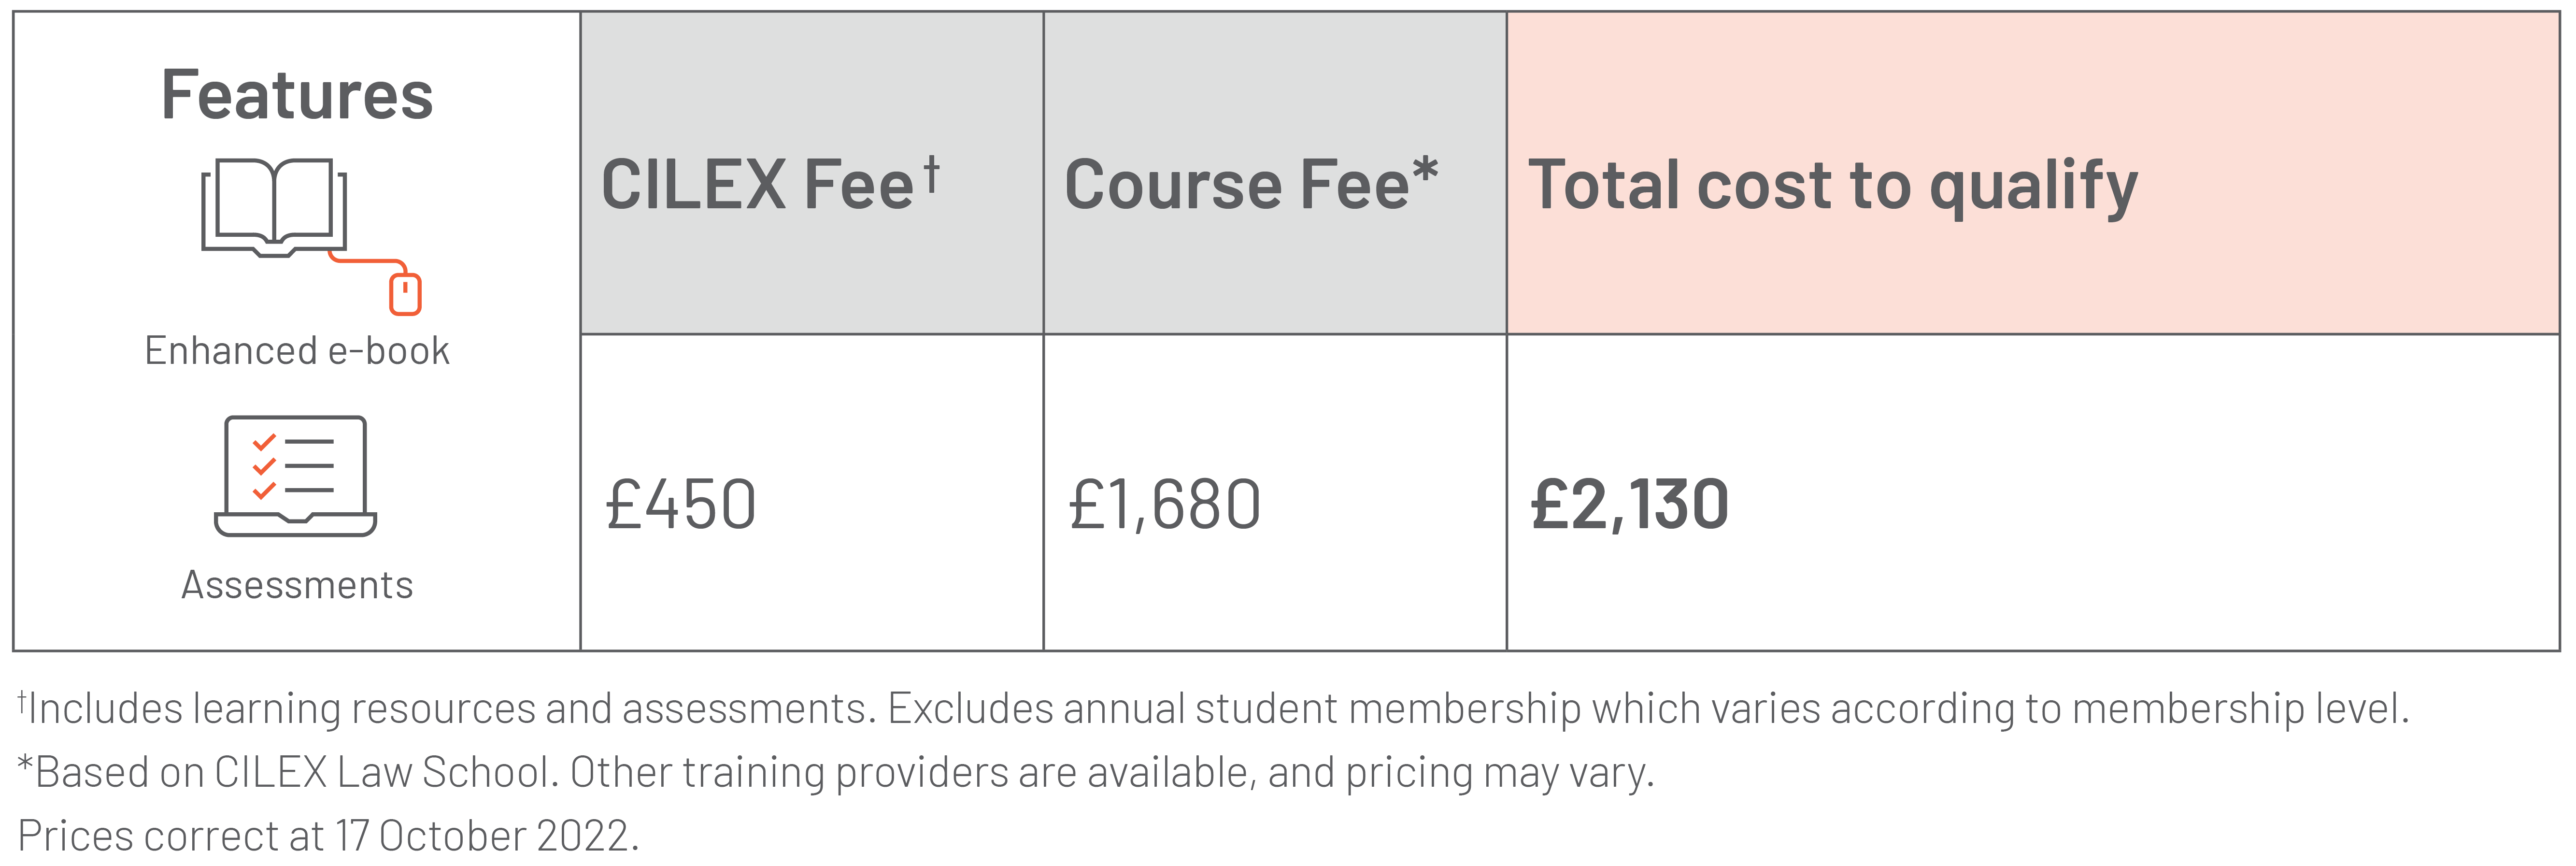This screenshot has height=866, width=2576.
Task: Click the orange mouse icon
Action: (x=405, y=293)
